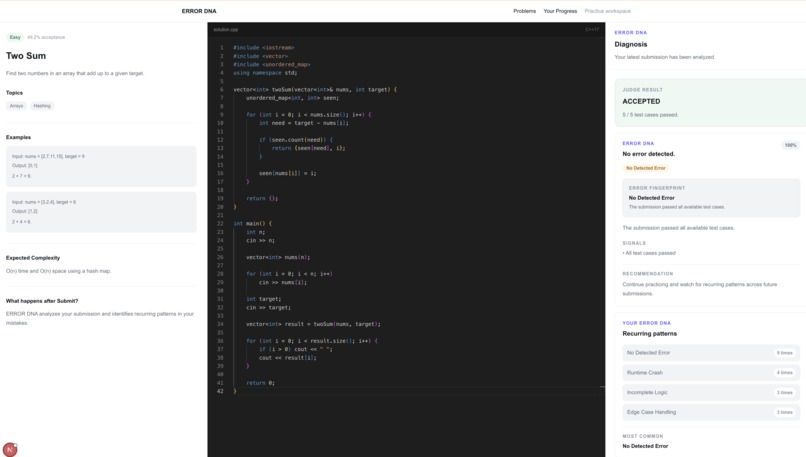
Task: Click the twoSum function signature line
Action: point(315,89)
